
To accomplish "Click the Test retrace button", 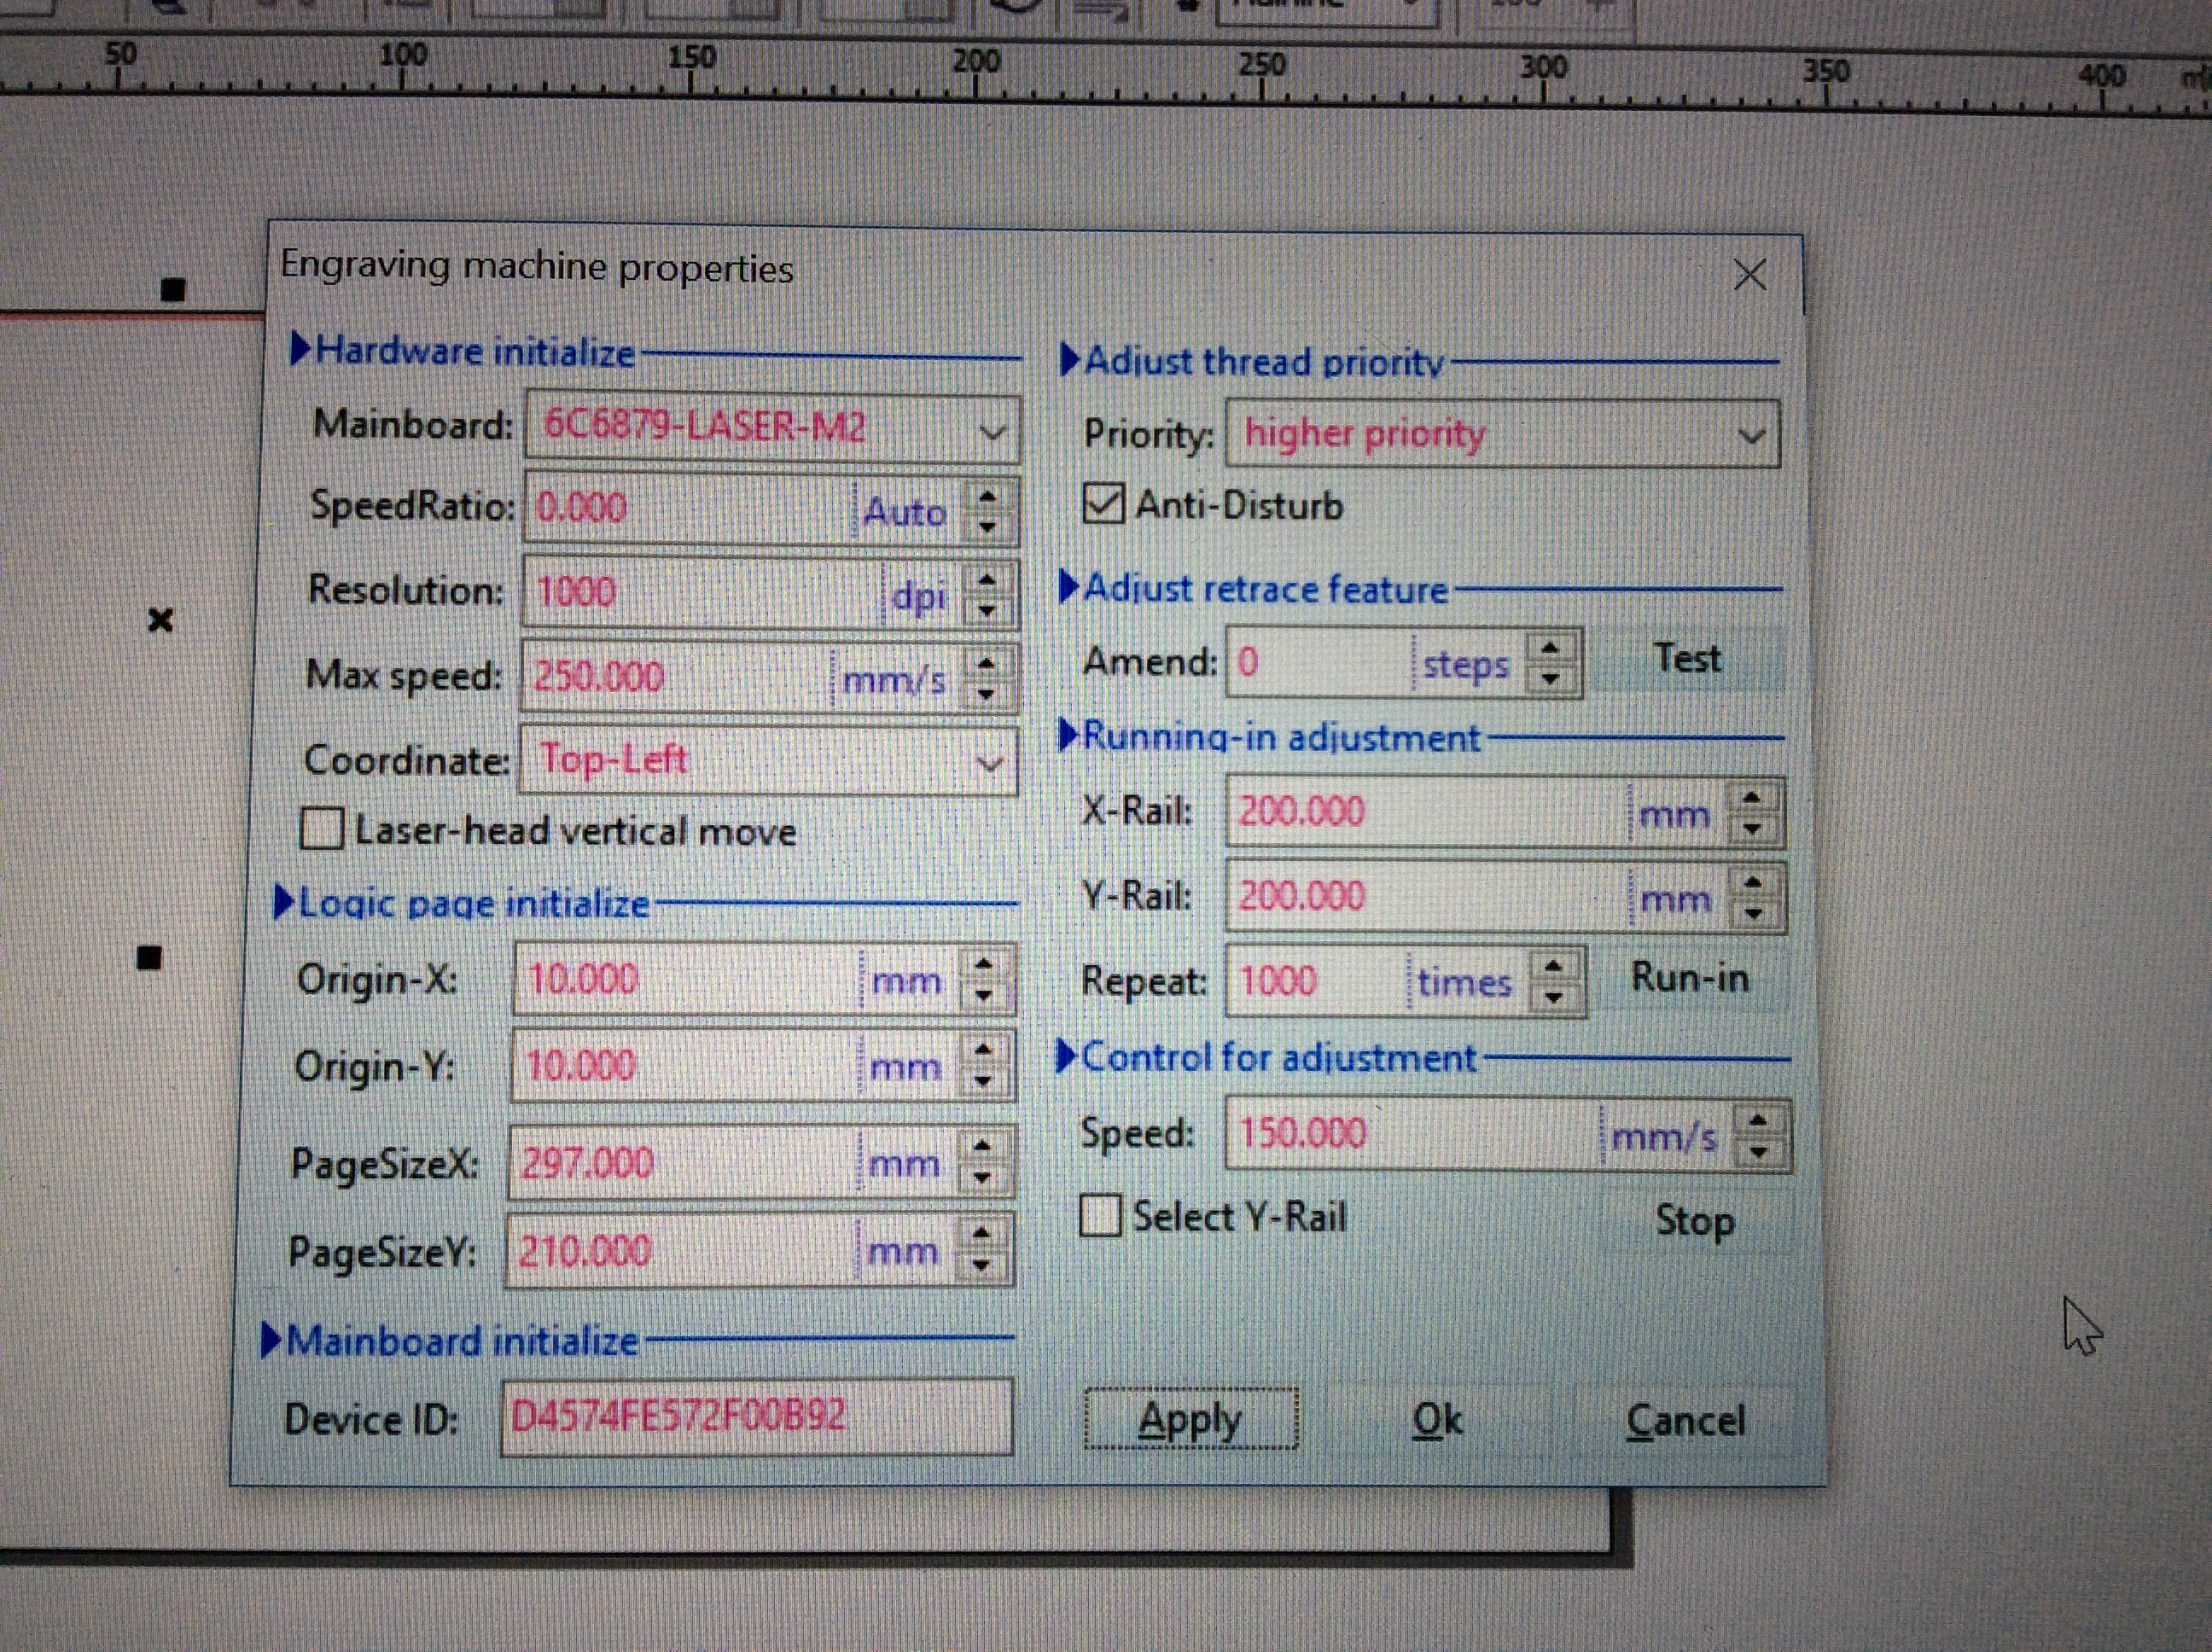I will pyautogui.click(x=1687, y=659).
